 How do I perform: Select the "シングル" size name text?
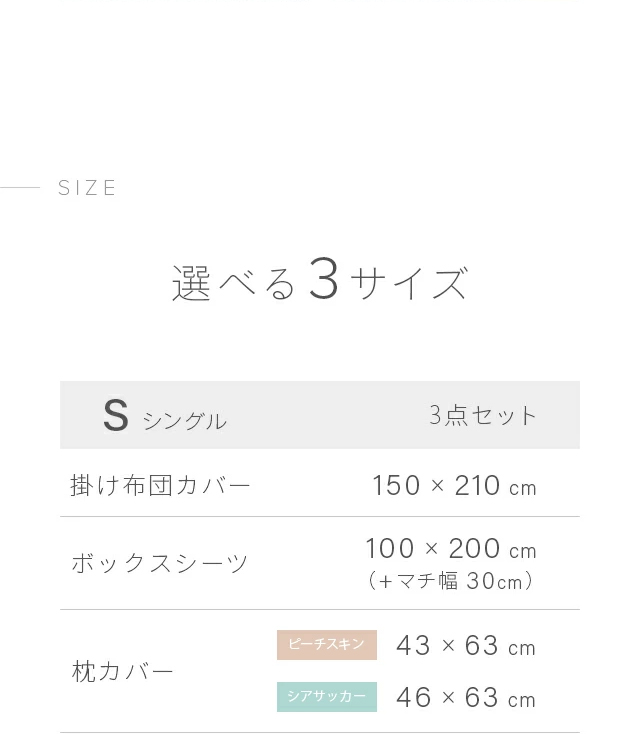click(184, 421)
